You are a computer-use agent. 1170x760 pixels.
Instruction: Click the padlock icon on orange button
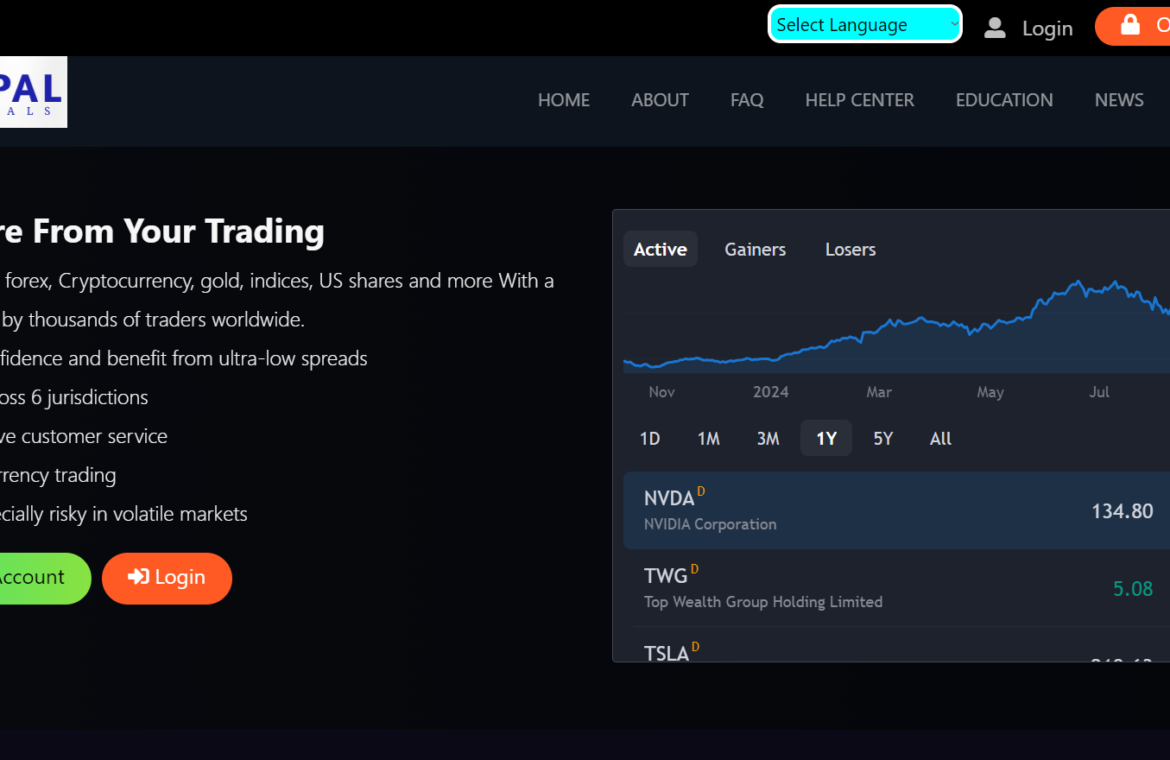pyautogui.click(x=1130, y=25)
